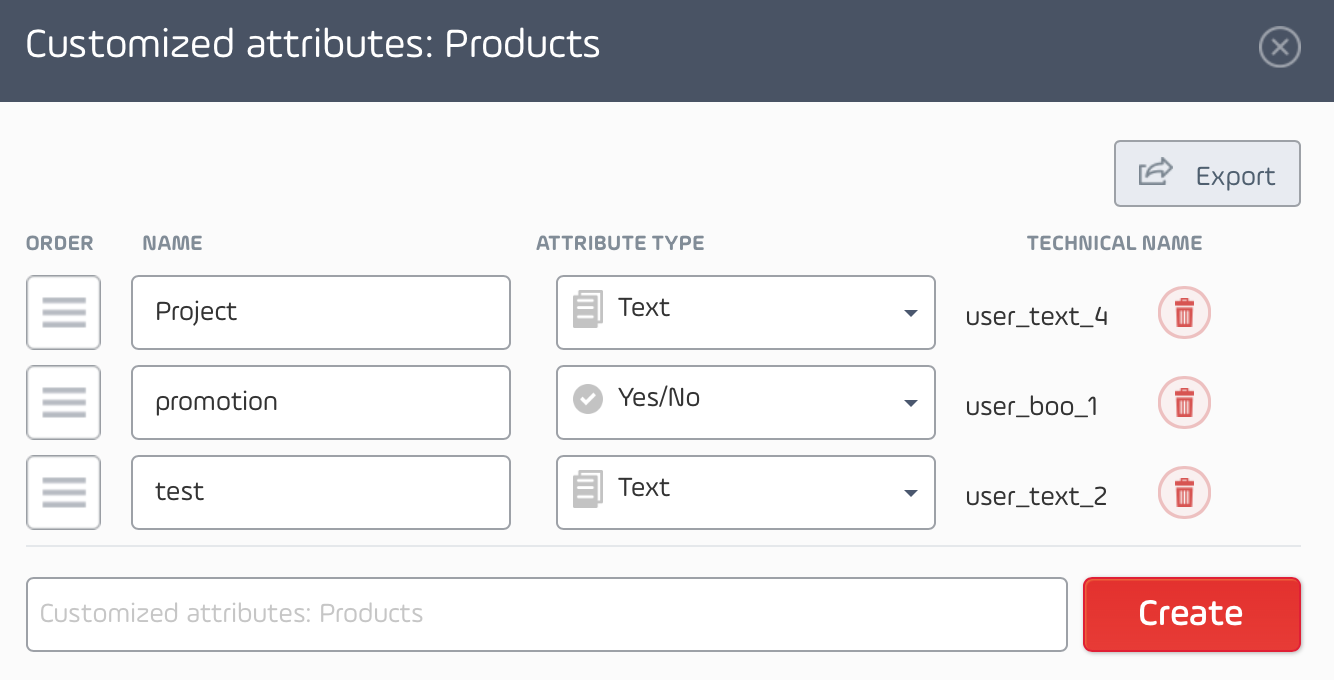
Task: Edit the test name field
Action: (x=321, y=493)
